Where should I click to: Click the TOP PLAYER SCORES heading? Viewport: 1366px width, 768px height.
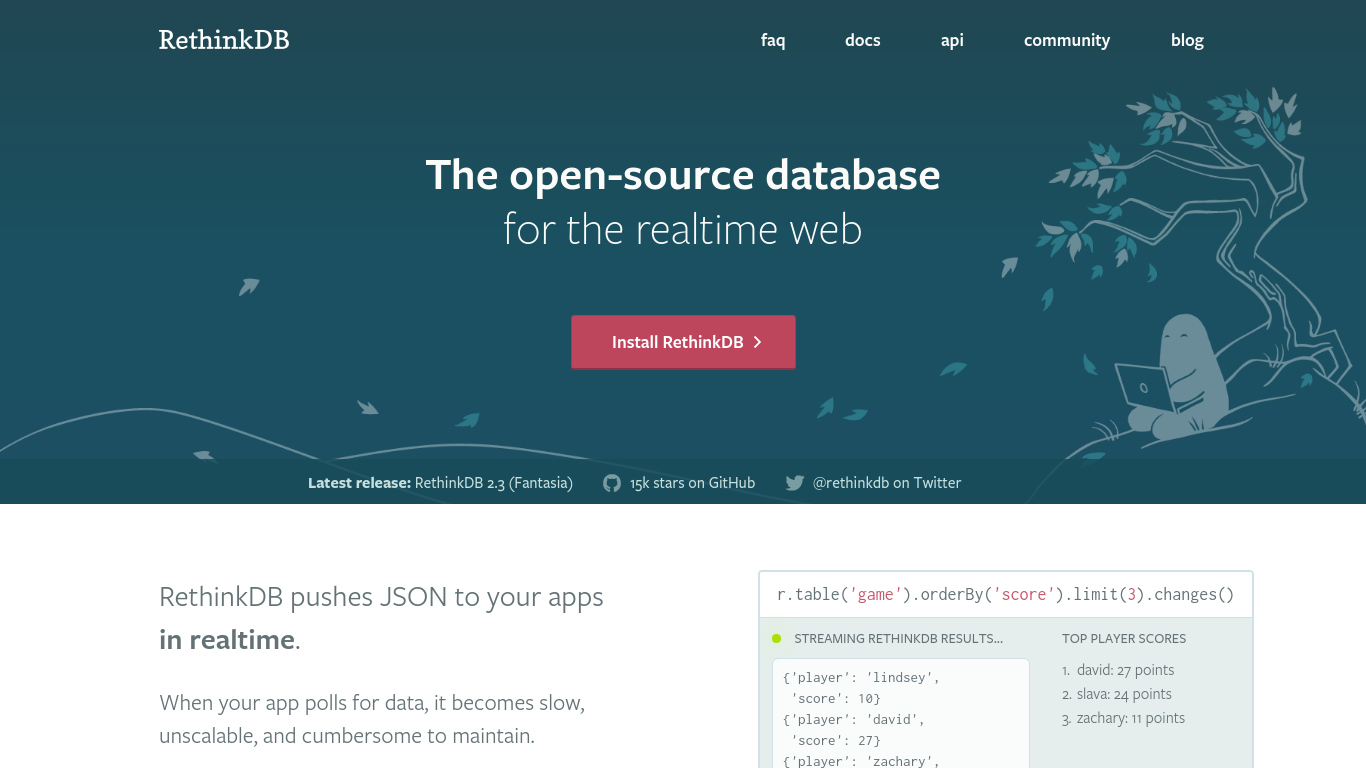1123,638
